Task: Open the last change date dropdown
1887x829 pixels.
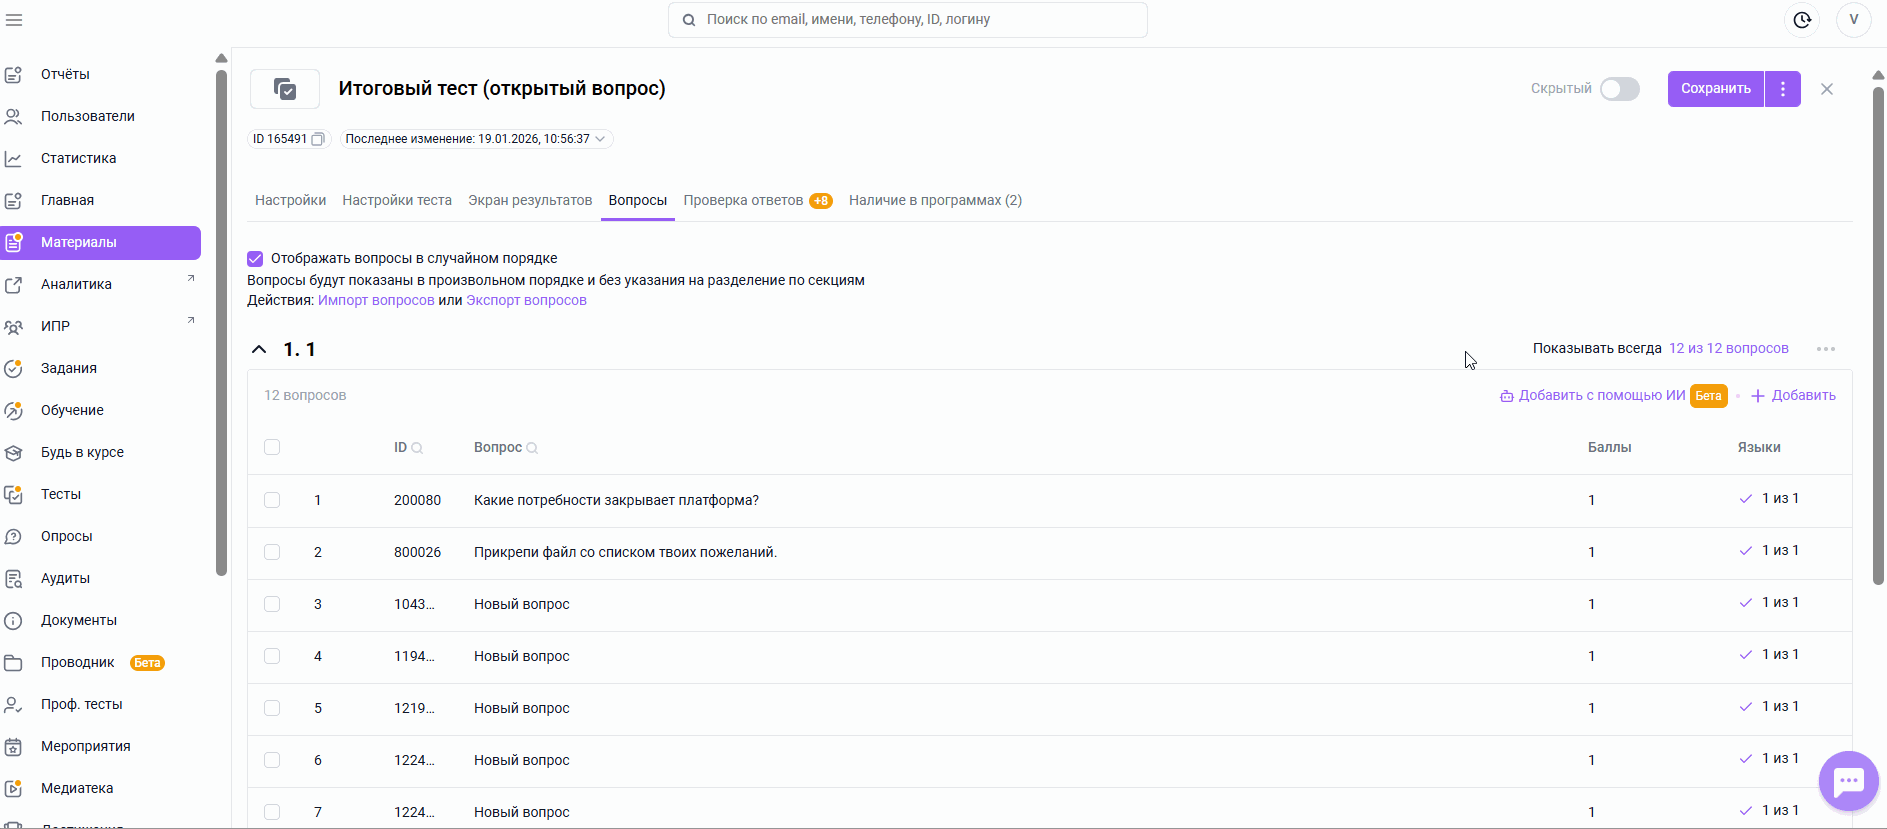Action: tap(600, 139)
